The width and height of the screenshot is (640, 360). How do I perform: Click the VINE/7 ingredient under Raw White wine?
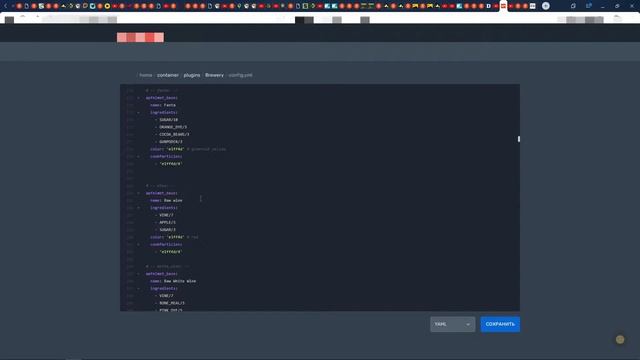[x=166, y=296]
